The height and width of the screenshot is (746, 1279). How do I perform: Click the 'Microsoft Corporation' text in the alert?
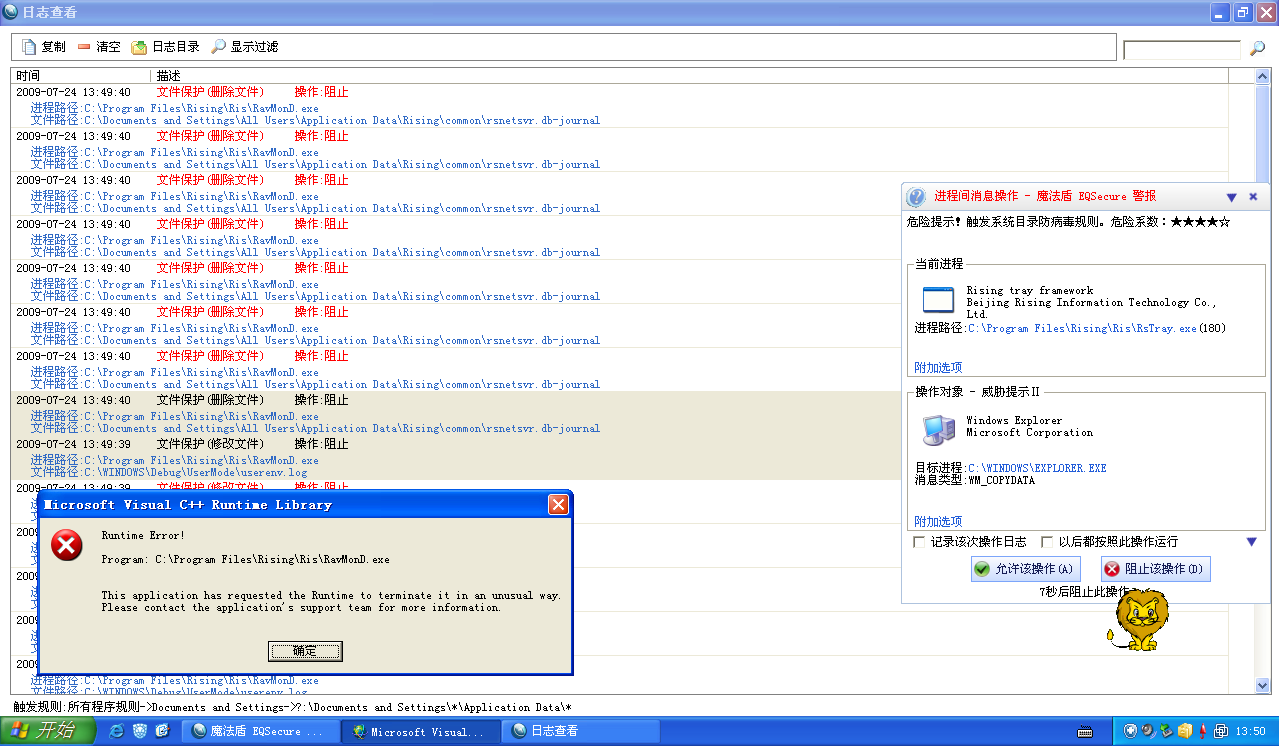[x=1030, y=433]
